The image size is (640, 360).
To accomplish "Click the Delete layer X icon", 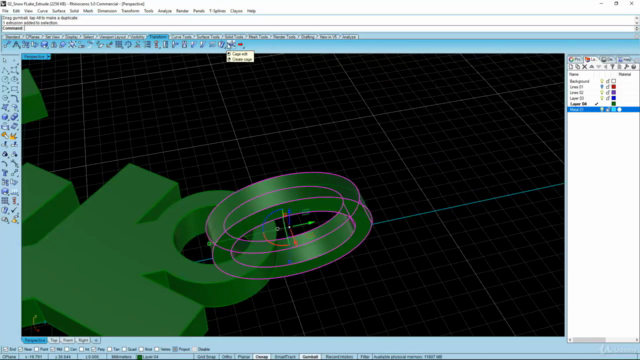I will (584, 67).
